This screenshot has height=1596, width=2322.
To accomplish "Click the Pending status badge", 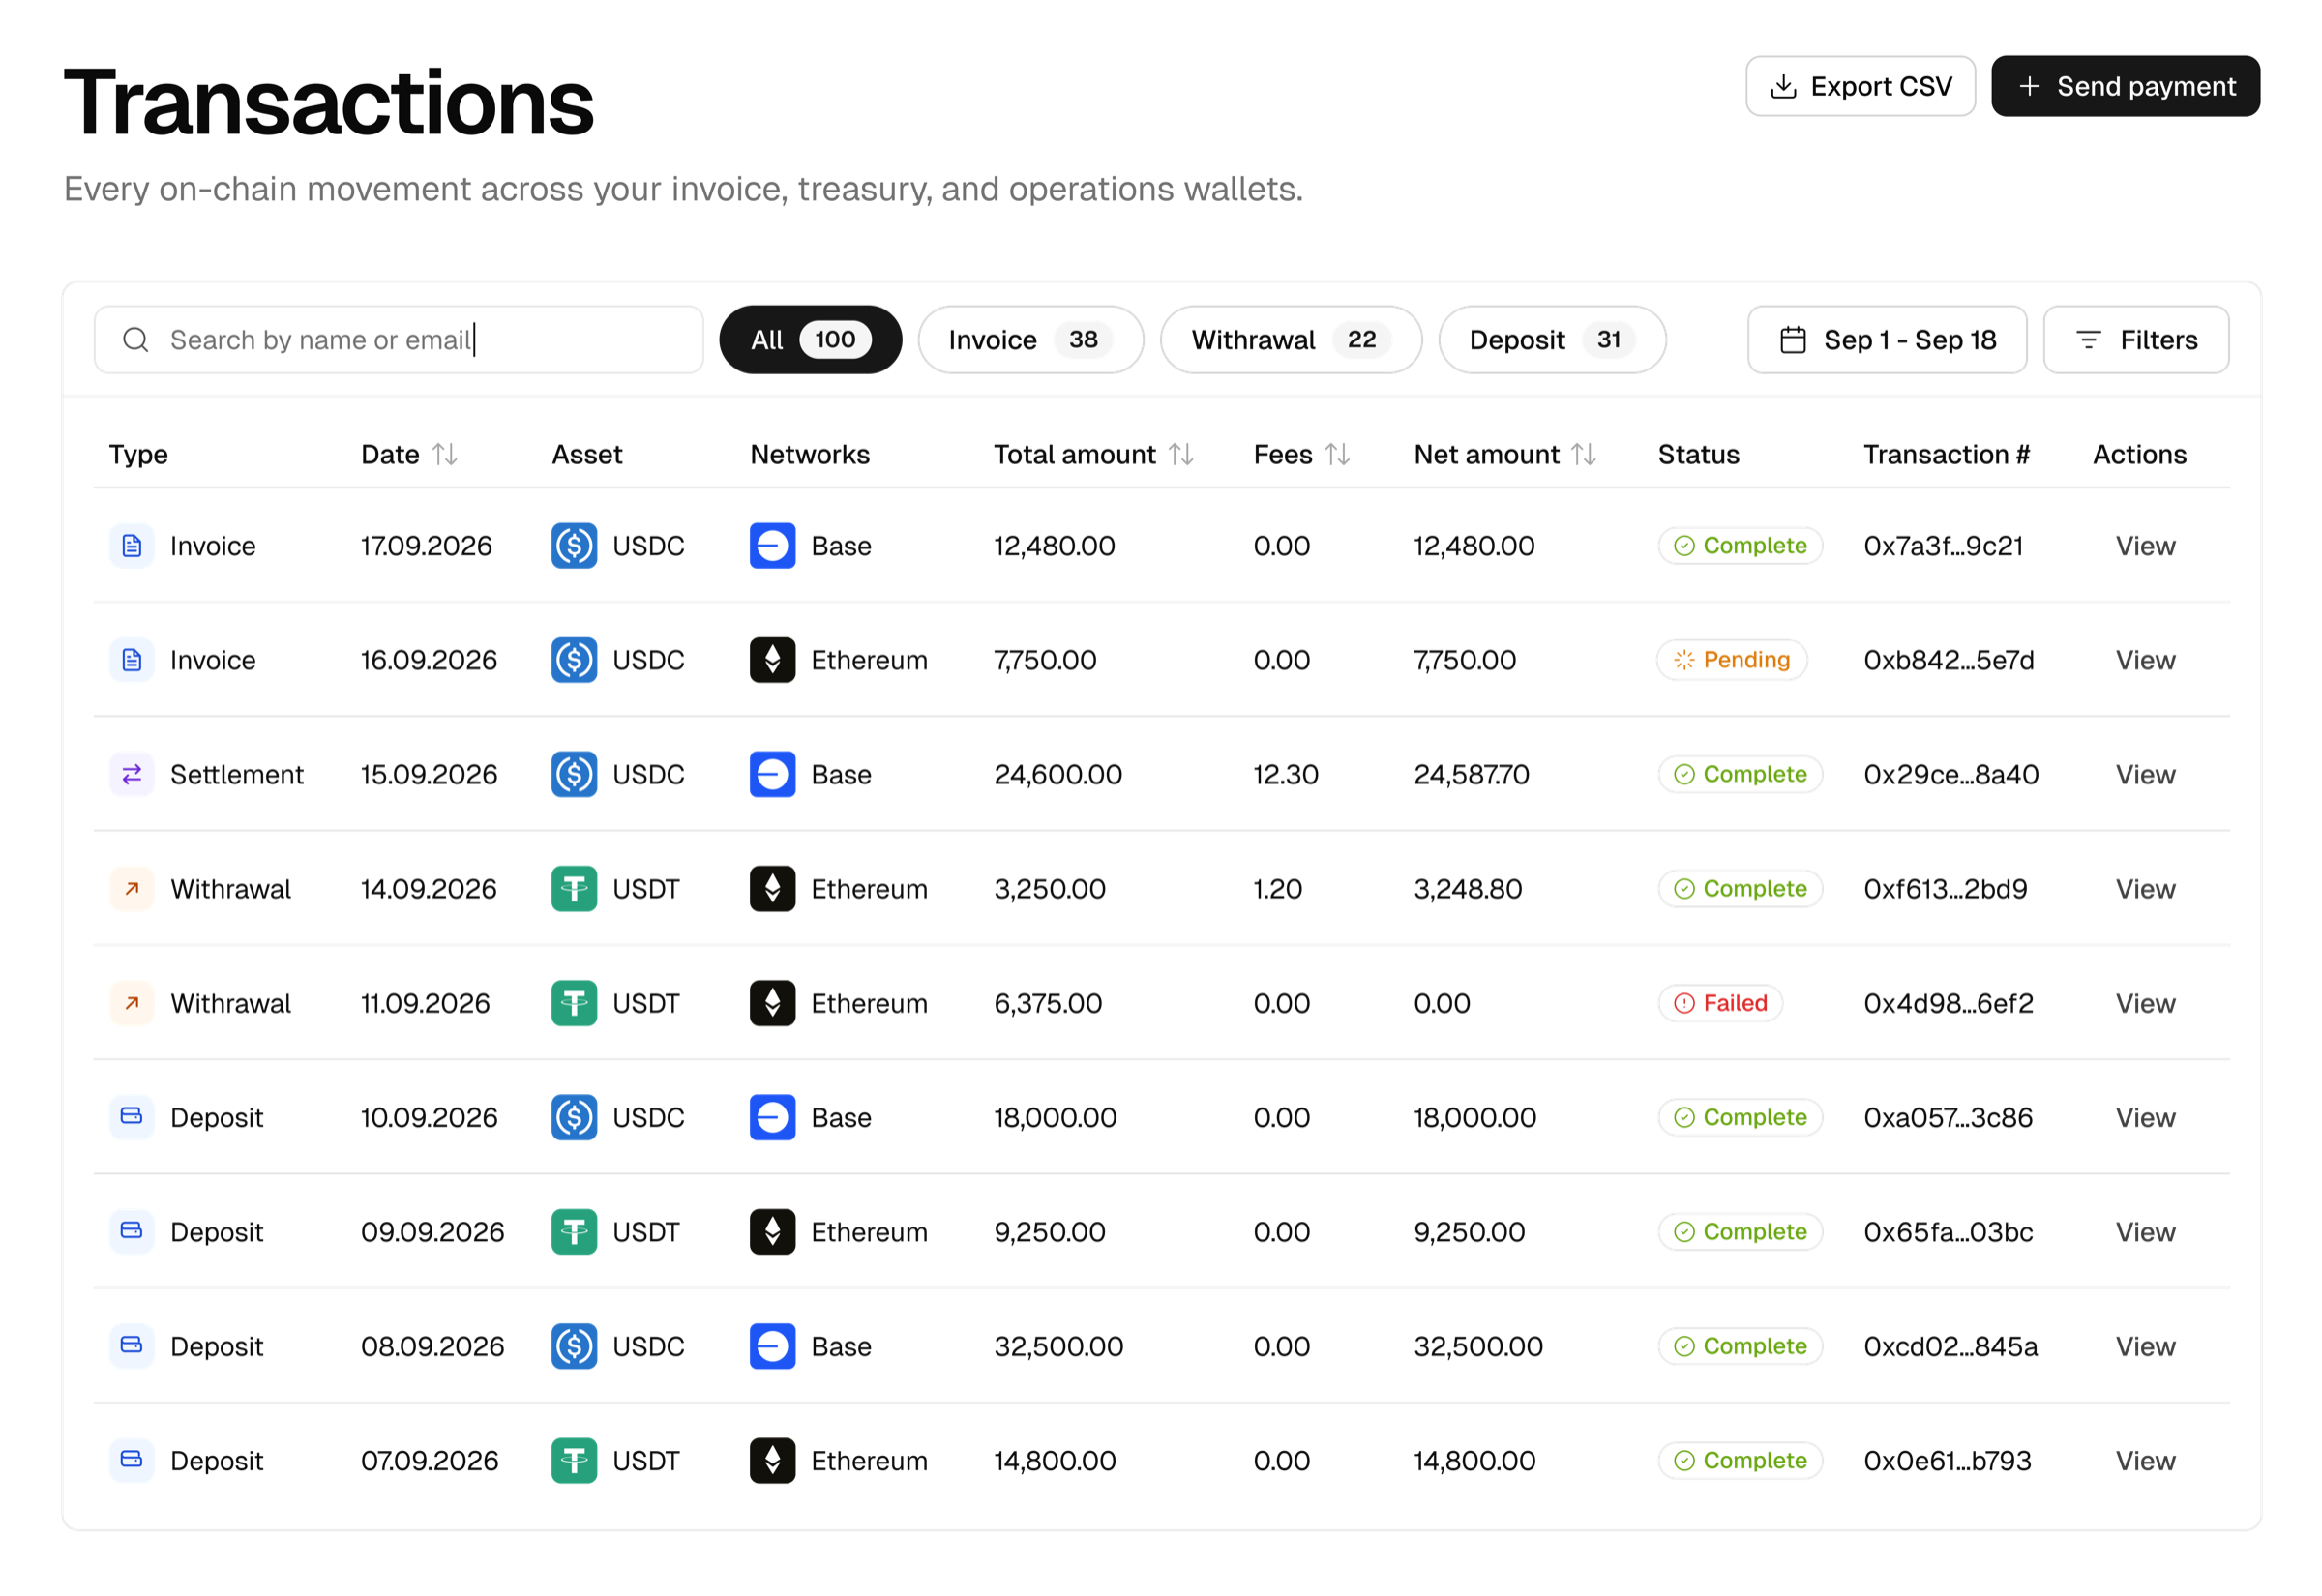I will pos(1732,660).
